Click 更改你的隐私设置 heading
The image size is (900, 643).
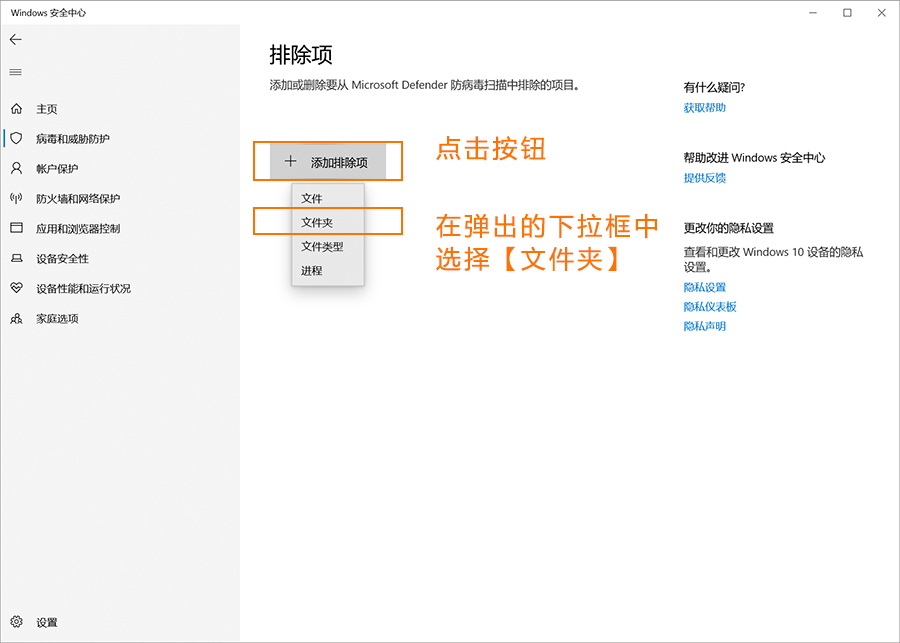click(x=728, y=228)
